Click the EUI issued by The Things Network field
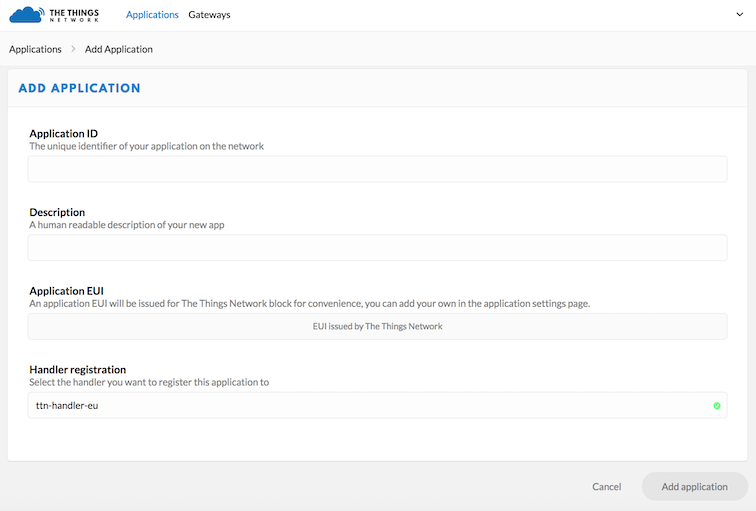 377,326
